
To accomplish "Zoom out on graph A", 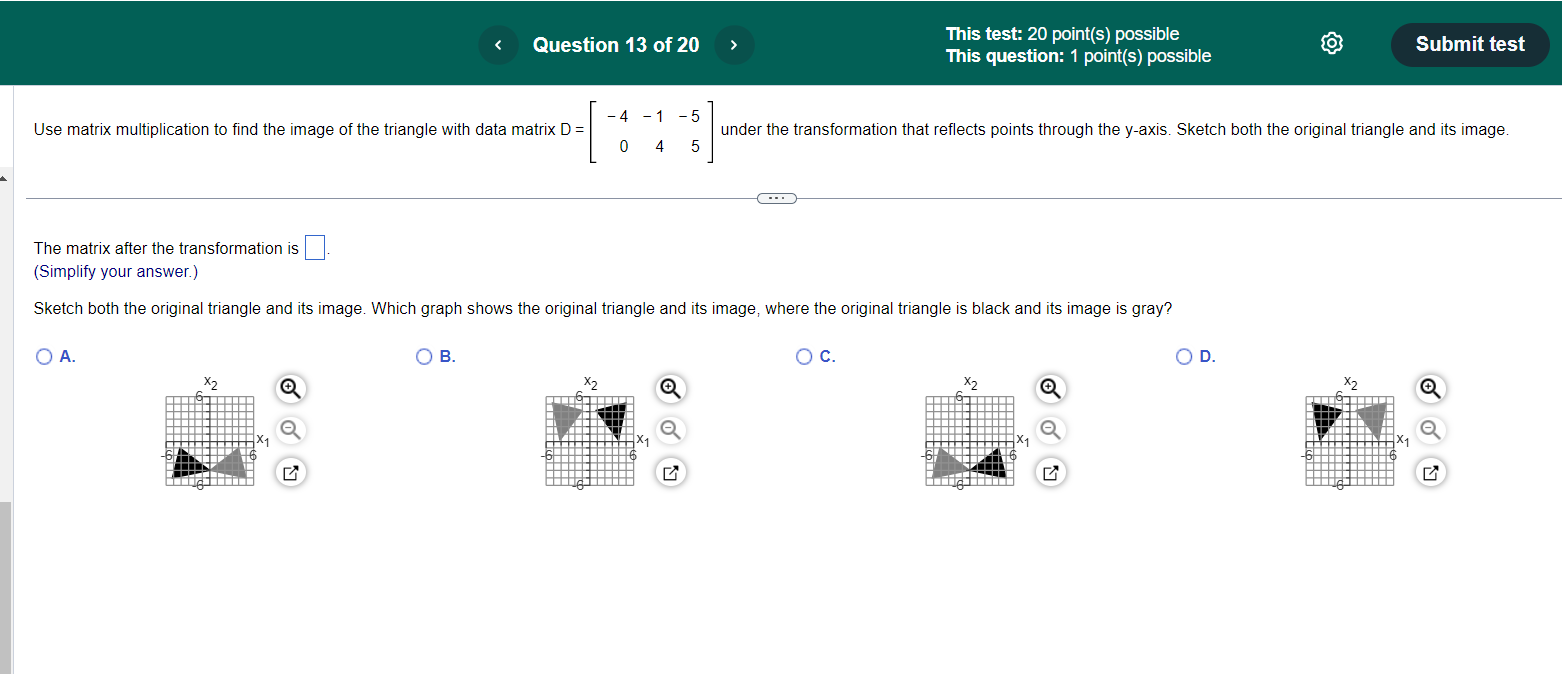I will 290,430.
